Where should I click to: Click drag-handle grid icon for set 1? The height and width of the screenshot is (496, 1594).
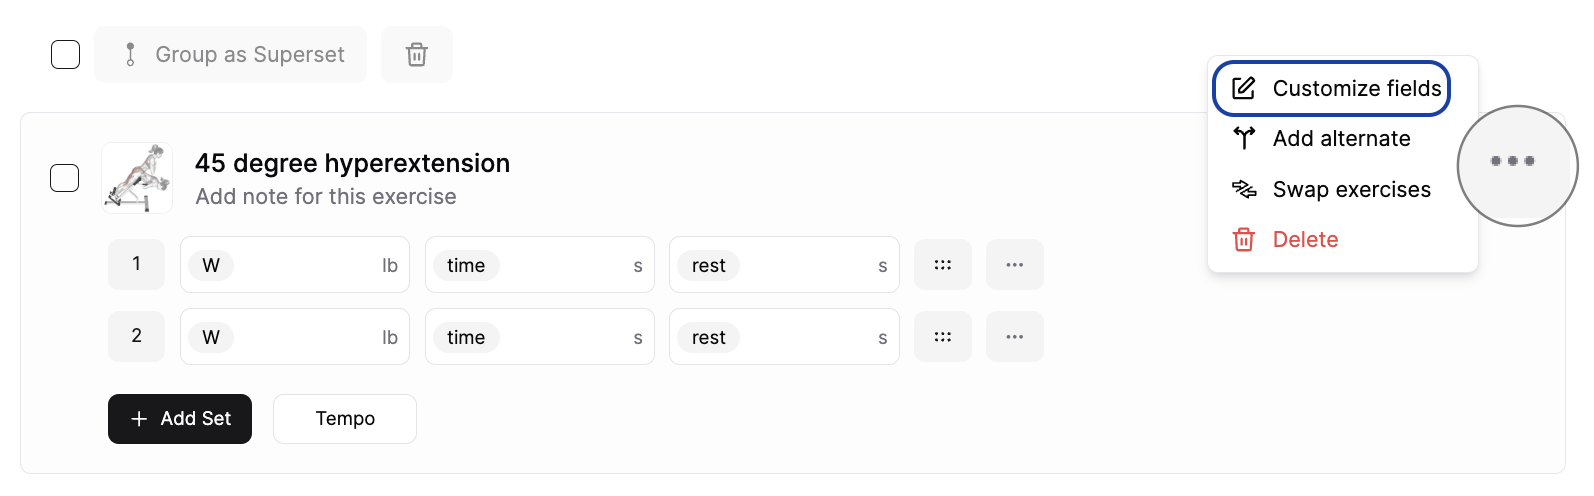tap(943, 265)
